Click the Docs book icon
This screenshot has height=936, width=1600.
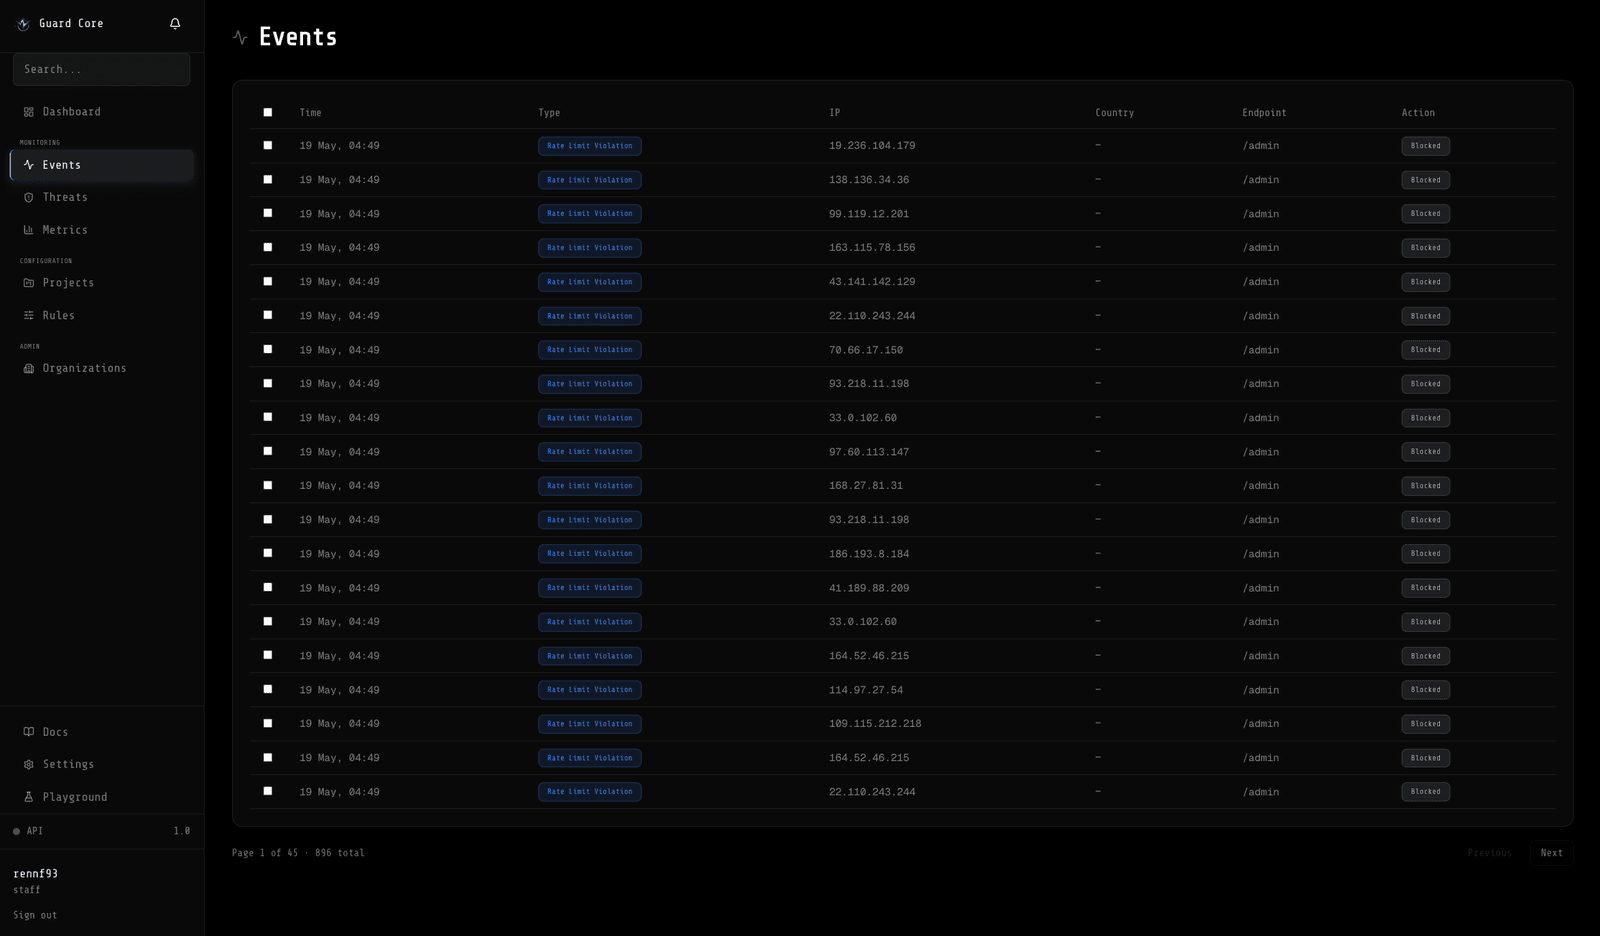[x=29, y=732]
